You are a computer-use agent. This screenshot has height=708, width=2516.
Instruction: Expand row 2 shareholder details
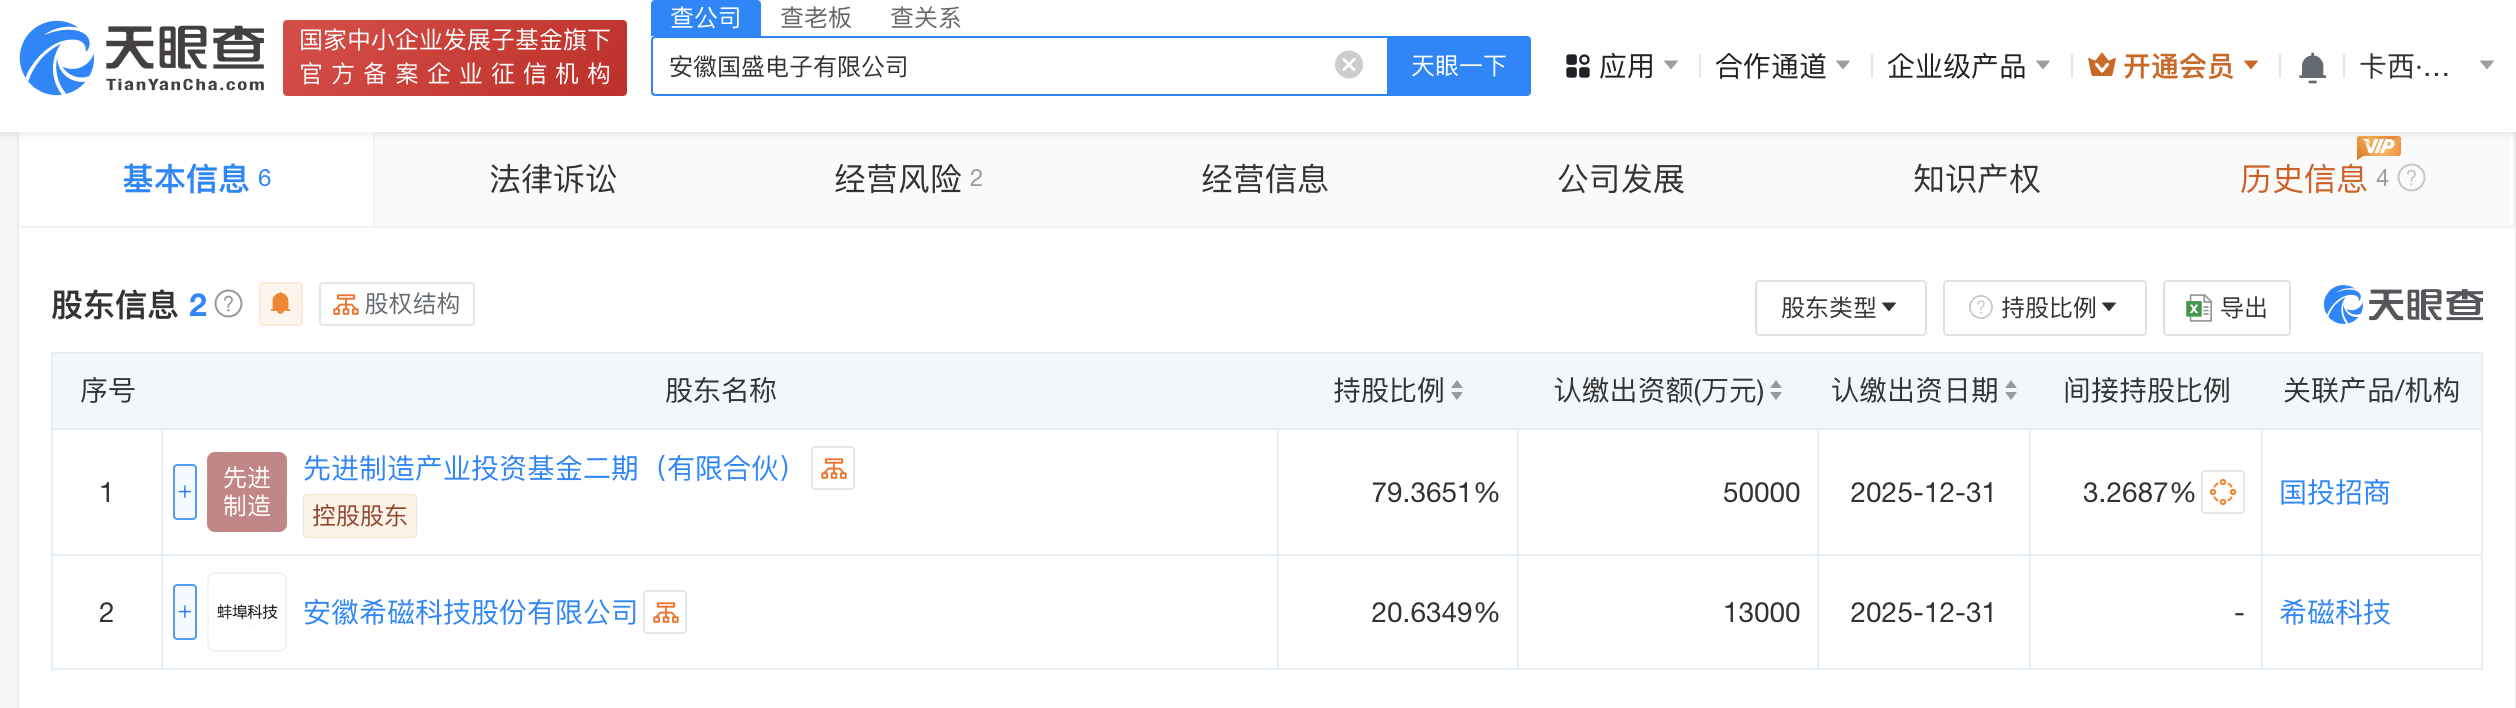click(185, 612)
